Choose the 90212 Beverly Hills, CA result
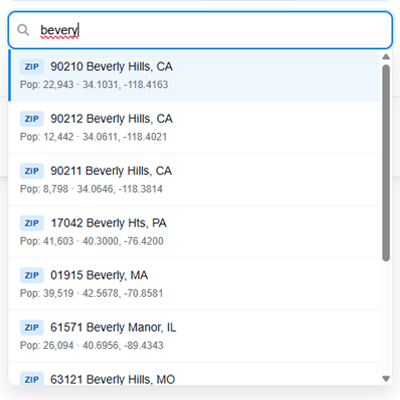This screenshot has height=400, width=400. (194, 128)
